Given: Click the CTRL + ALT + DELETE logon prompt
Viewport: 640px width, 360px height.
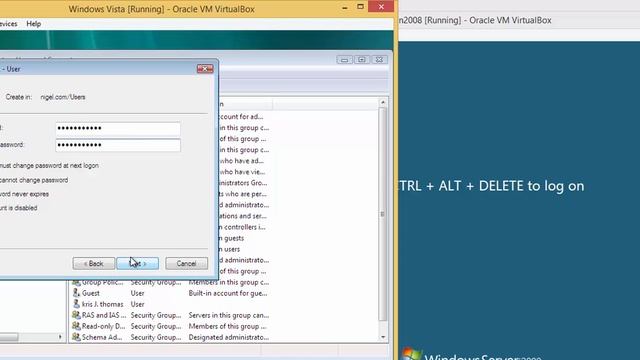Looking at the screenshot, I should point(491,186).
